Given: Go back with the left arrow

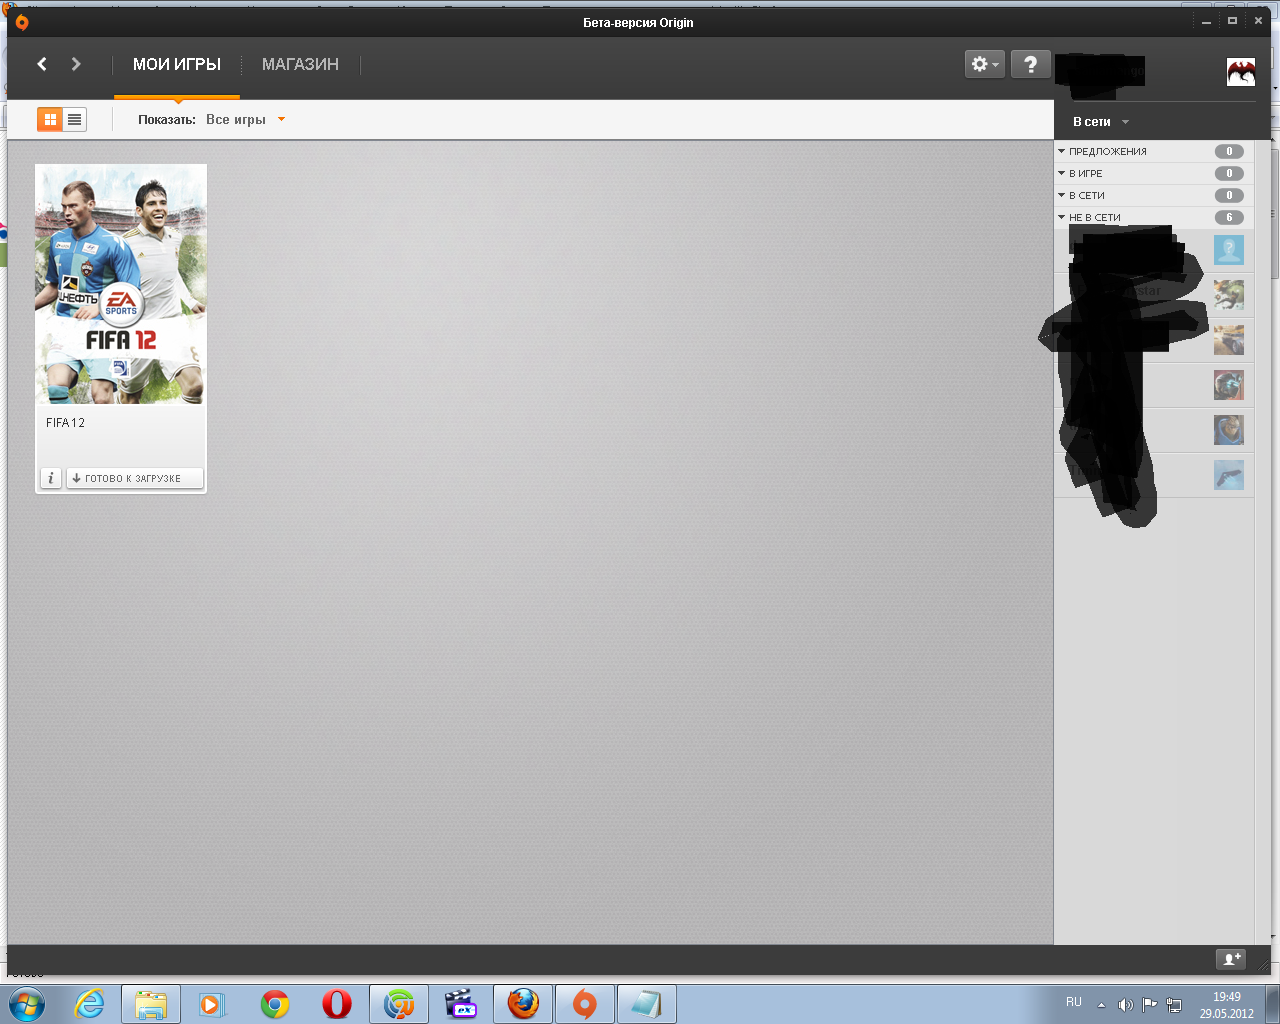Looking at the screenshot, I should (x=42, y=64).
